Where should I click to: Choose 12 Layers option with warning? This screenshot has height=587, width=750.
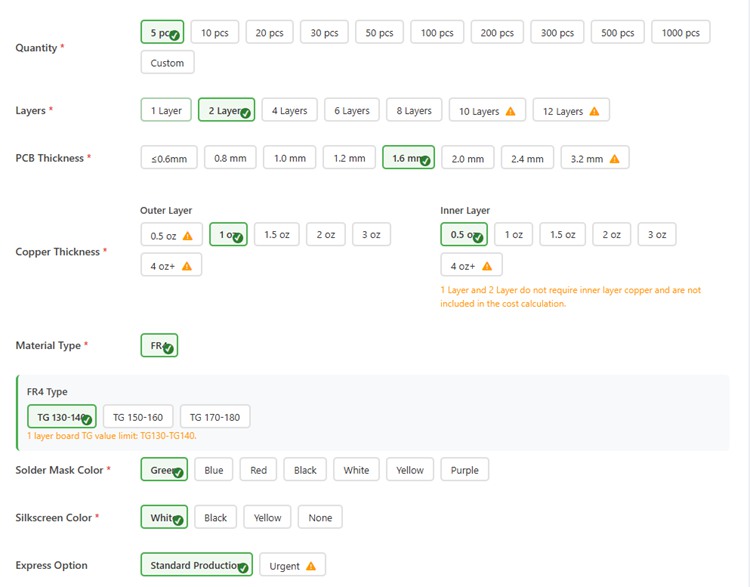(x=571, y=110)
